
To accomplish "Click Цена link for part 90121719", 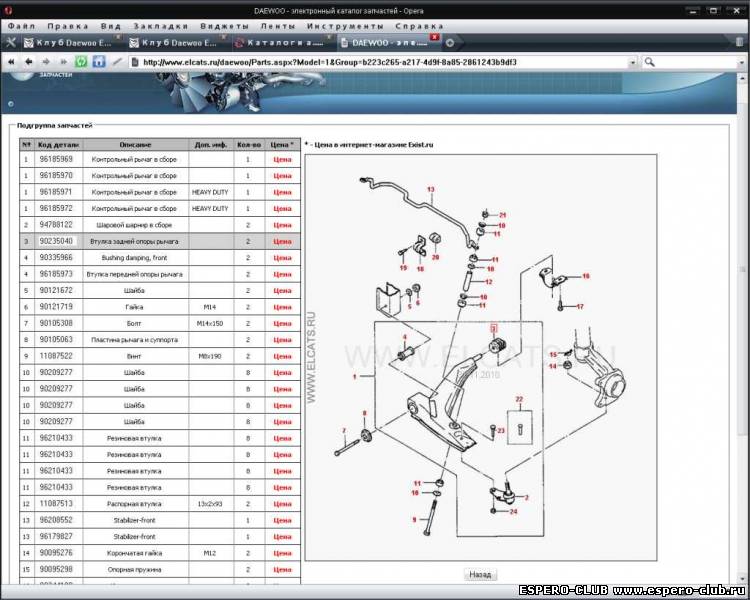I will tap(282, 307).
